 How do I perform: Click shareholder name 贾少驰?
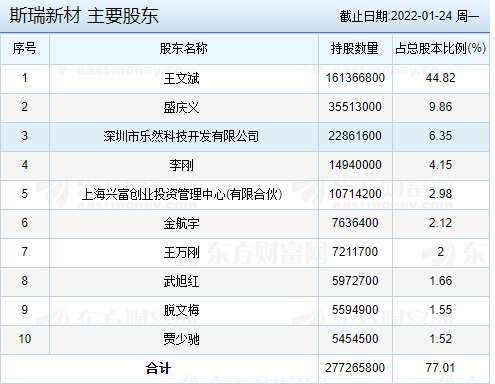(x=181, y=339)
